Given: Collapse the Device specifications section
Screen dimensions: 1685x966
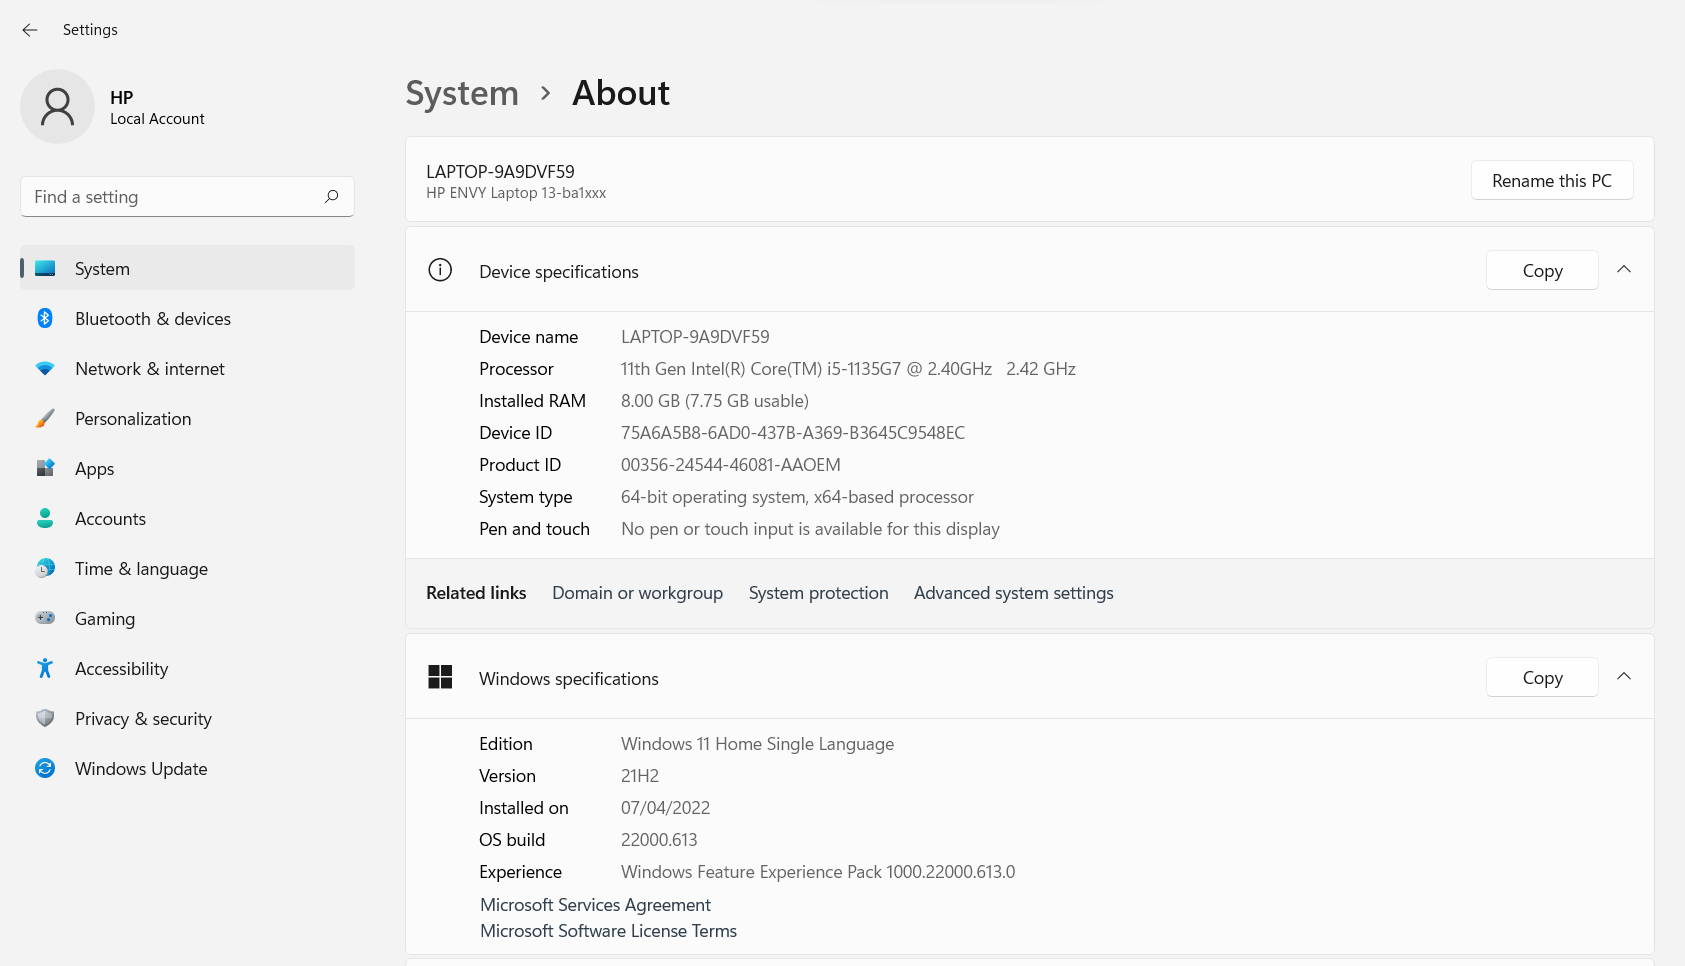Looking at the screenshot, I should point(1624,270).
